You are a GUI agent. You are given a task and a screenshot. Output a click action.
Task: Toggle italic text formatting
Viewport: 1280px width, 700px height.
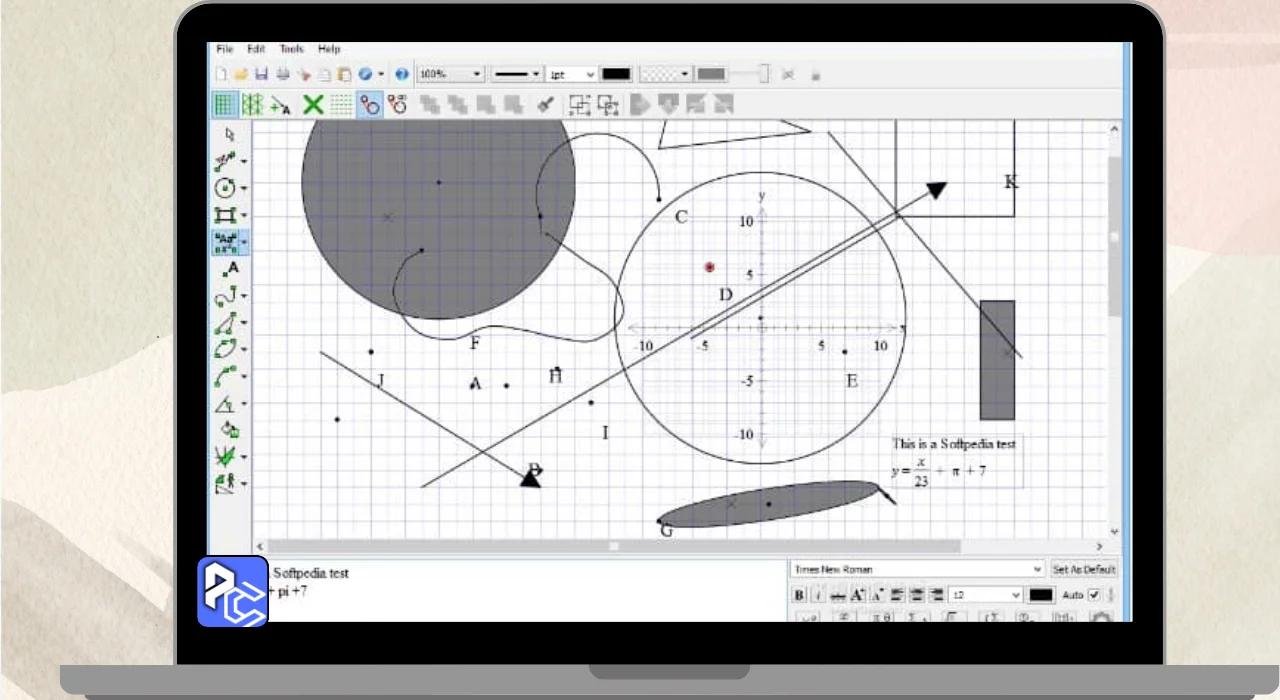point(817,595)
